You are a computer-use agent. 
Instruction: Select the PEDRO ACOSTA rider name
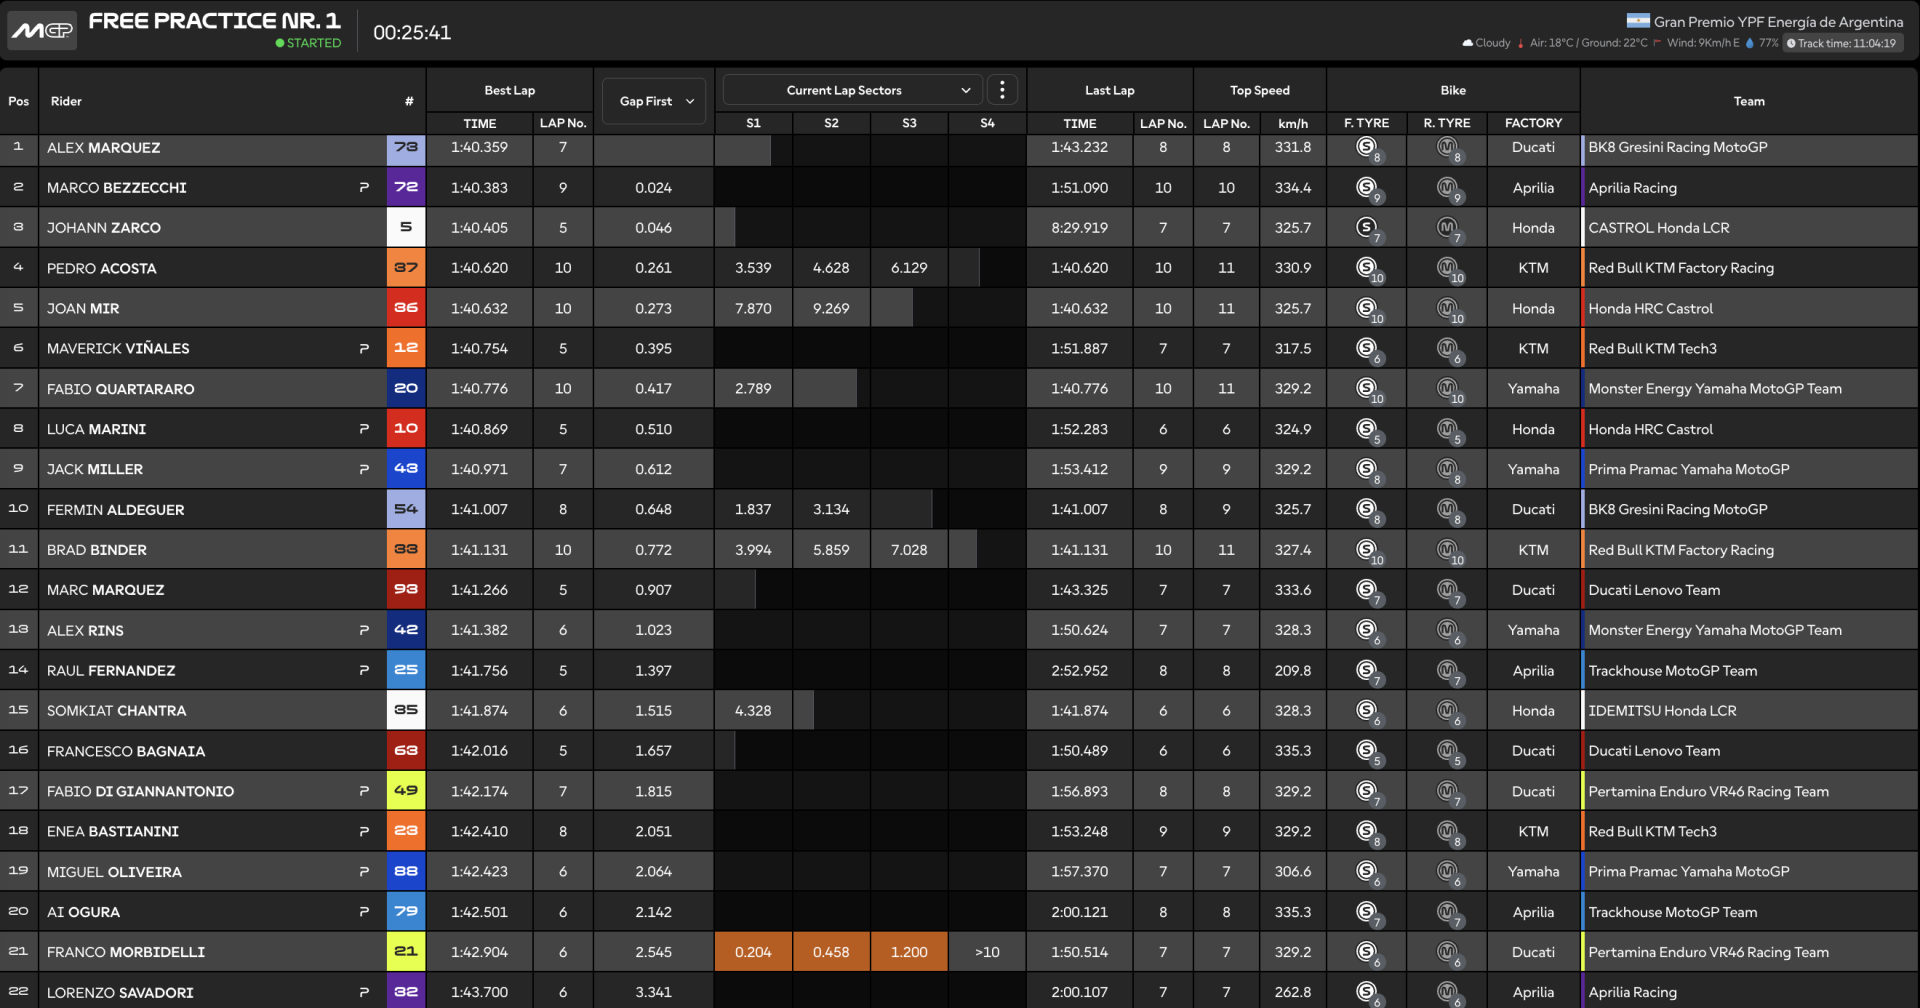pyautogui.click(x=101, y=268)
